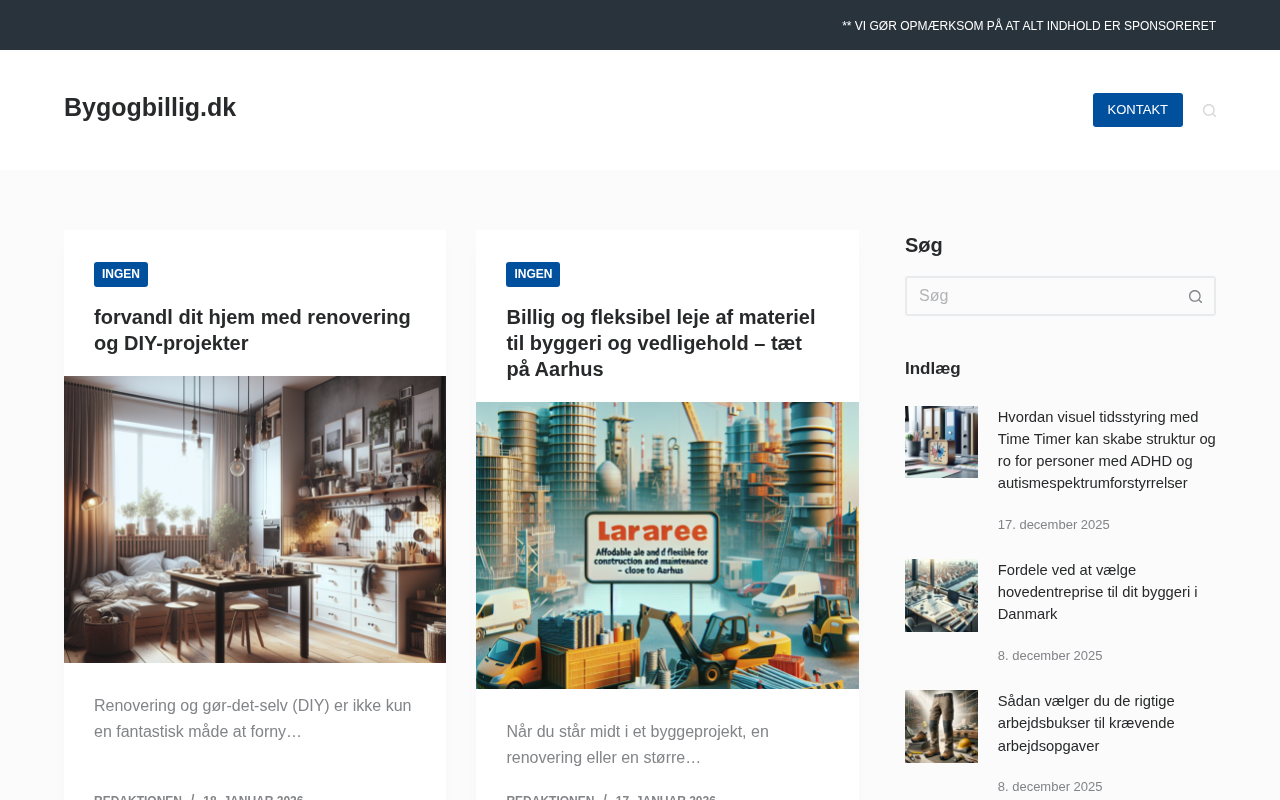This screenshot has width=1280, height=800.
Task: Click the sponsored content notice text
Action: coord(1029,26)
